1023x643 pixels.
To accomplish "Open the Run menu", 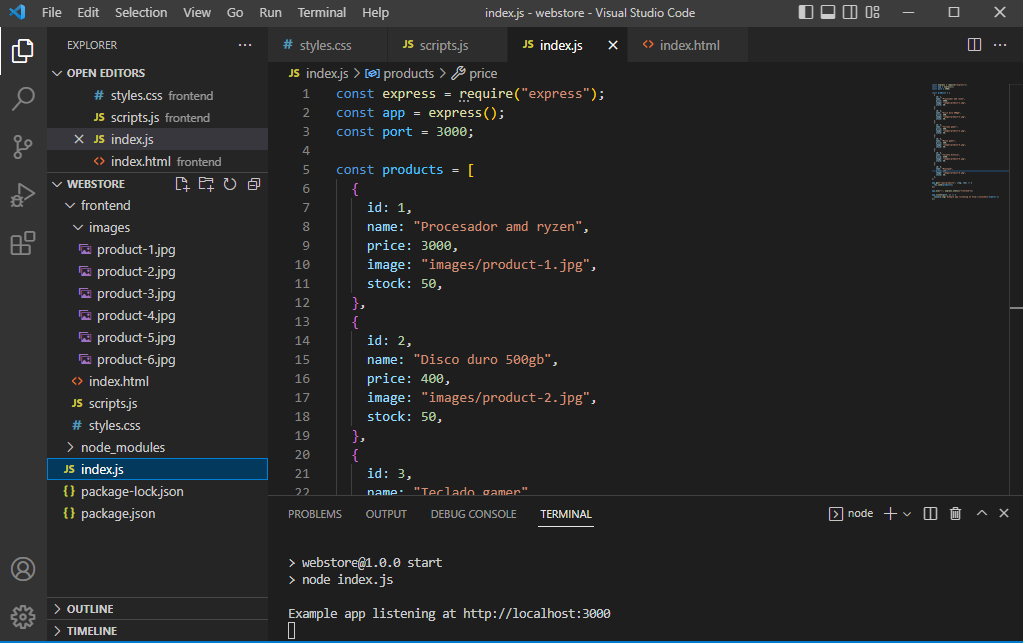I will [x=270, y=12].
